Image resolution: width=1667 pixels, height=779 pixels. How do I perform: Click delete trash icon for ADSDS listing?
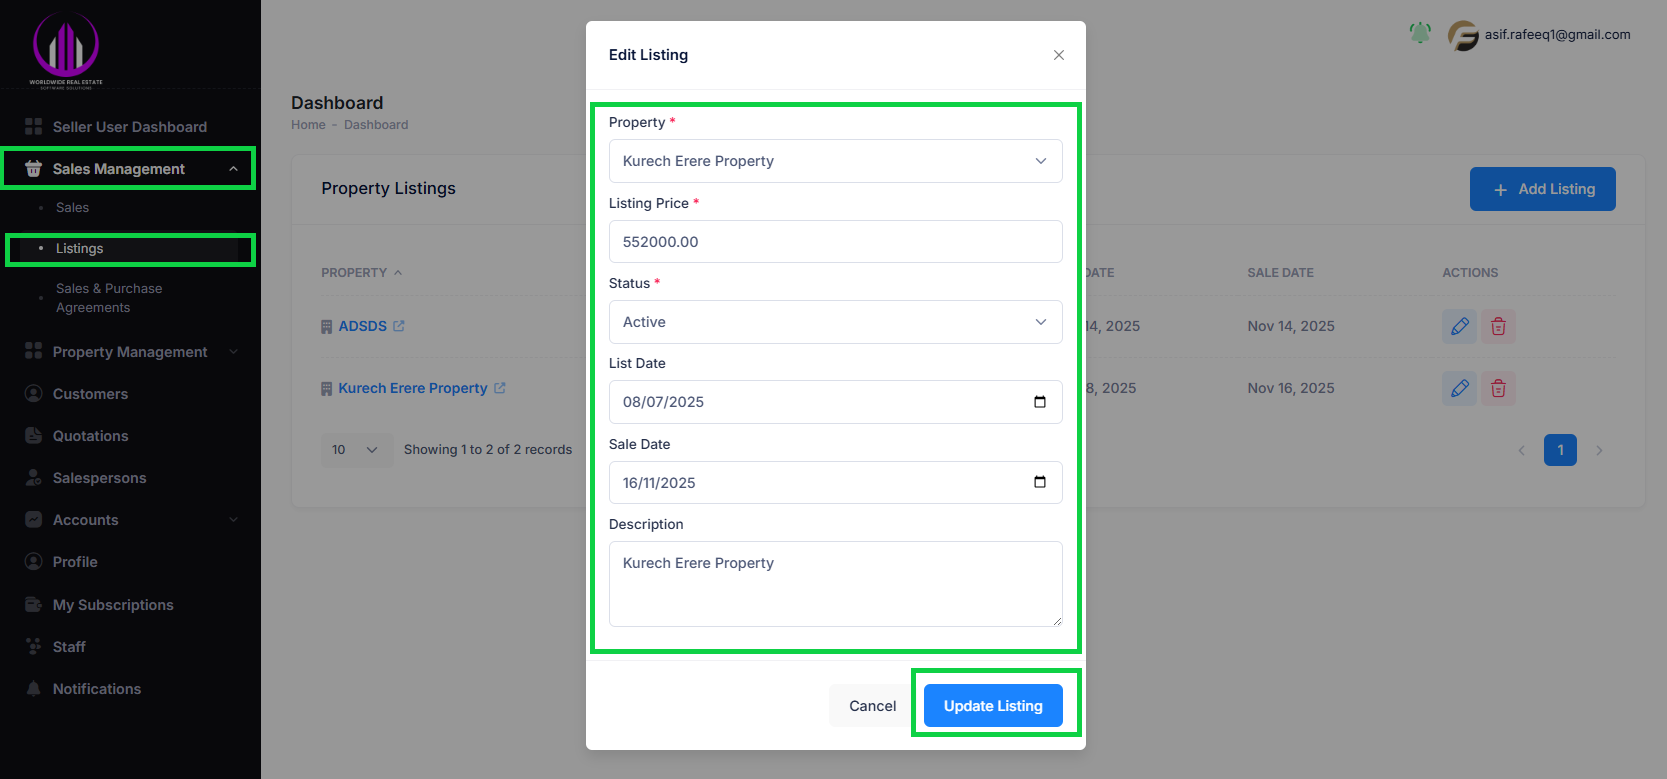pyautogui.click(x=1498, y=326)
